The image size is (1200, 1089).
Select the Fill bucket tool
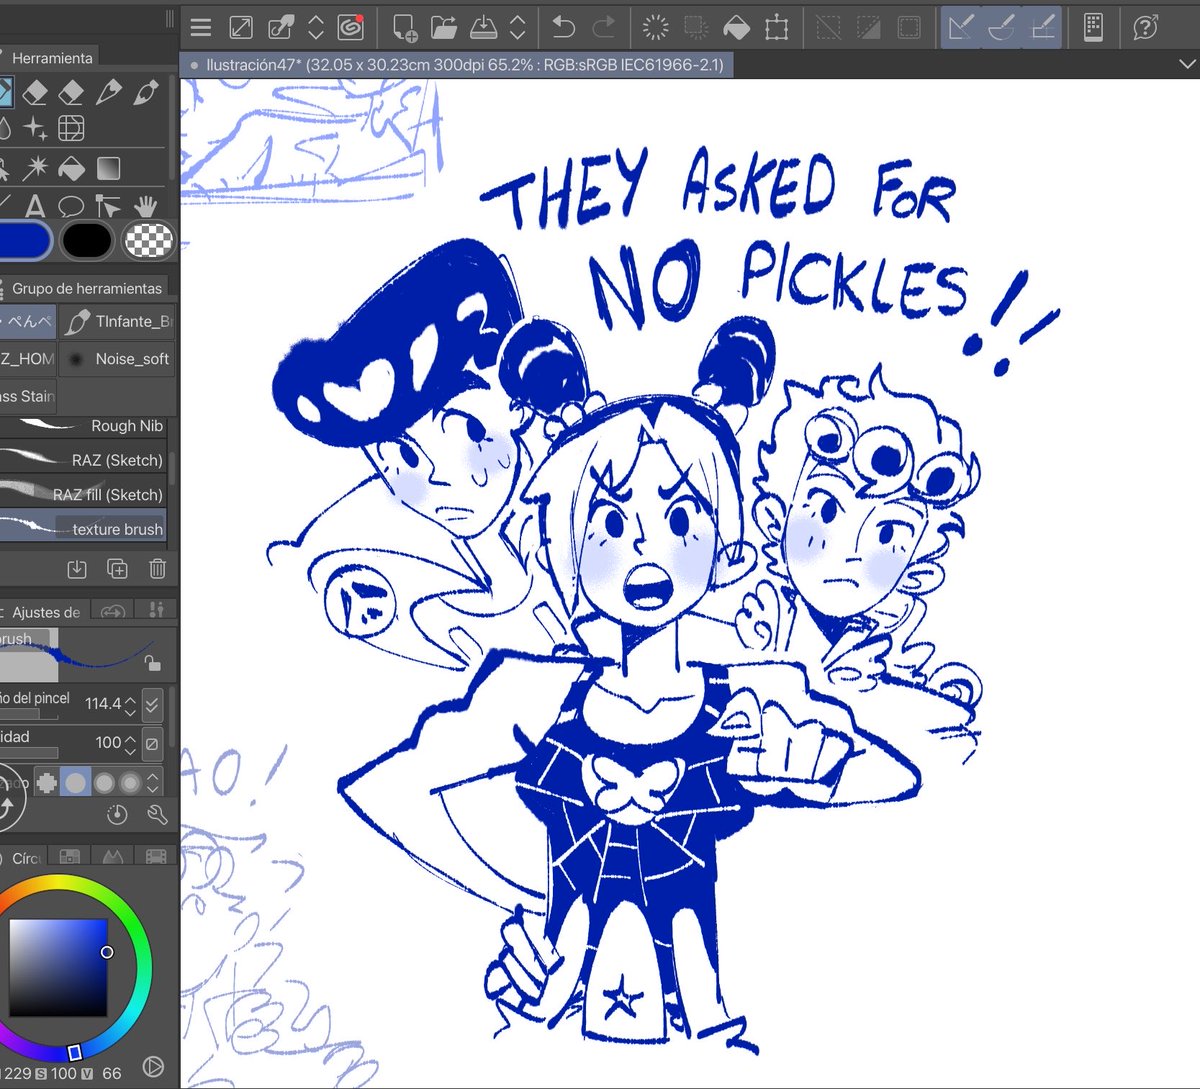pyautogui.click(x=71, y=167)
